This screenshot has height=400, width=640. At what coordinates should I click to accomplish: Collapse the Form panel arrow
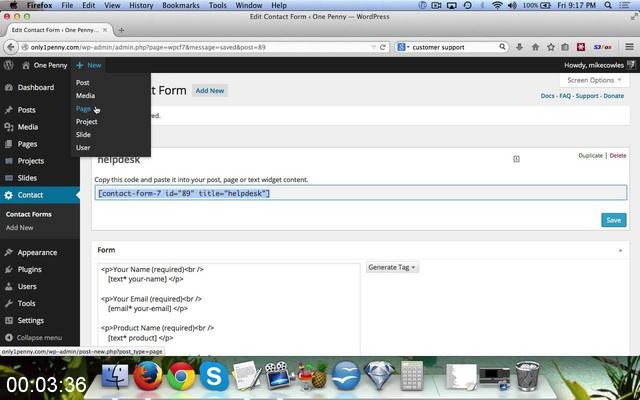[620, 250]
